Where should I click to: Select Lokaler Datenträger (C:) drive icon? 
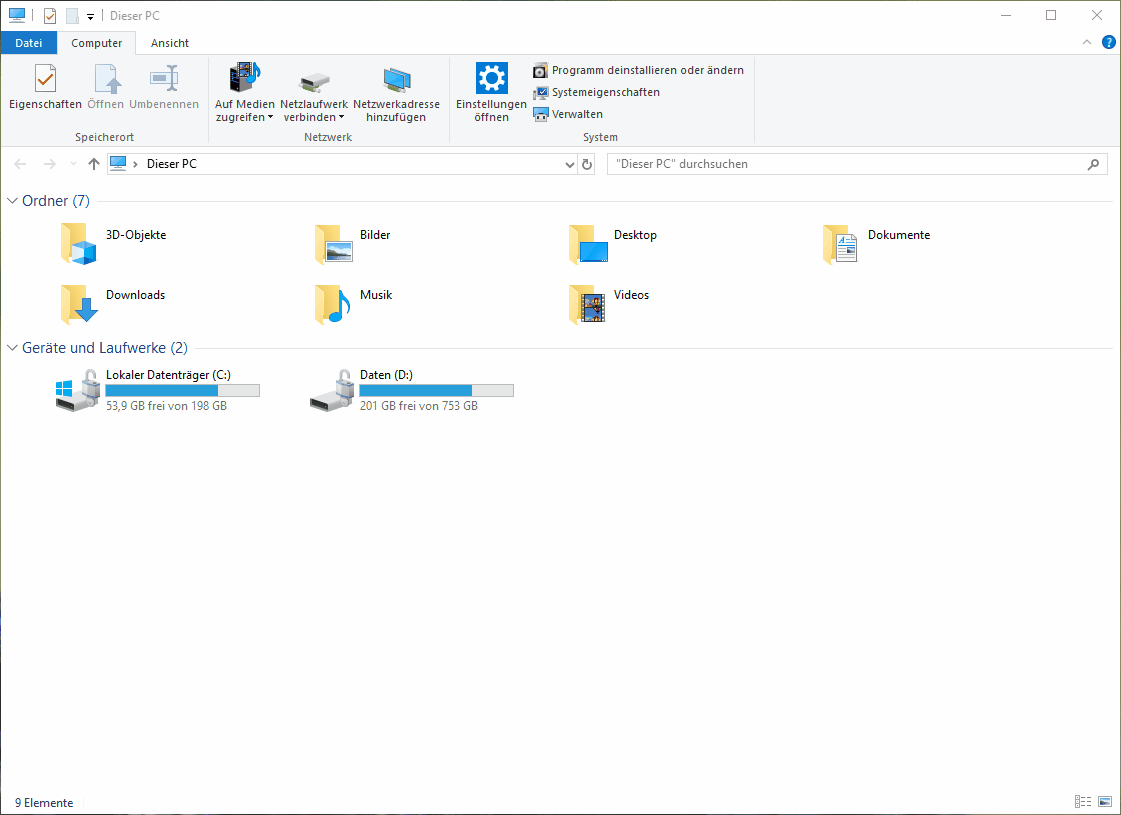[x=77, y=390]
